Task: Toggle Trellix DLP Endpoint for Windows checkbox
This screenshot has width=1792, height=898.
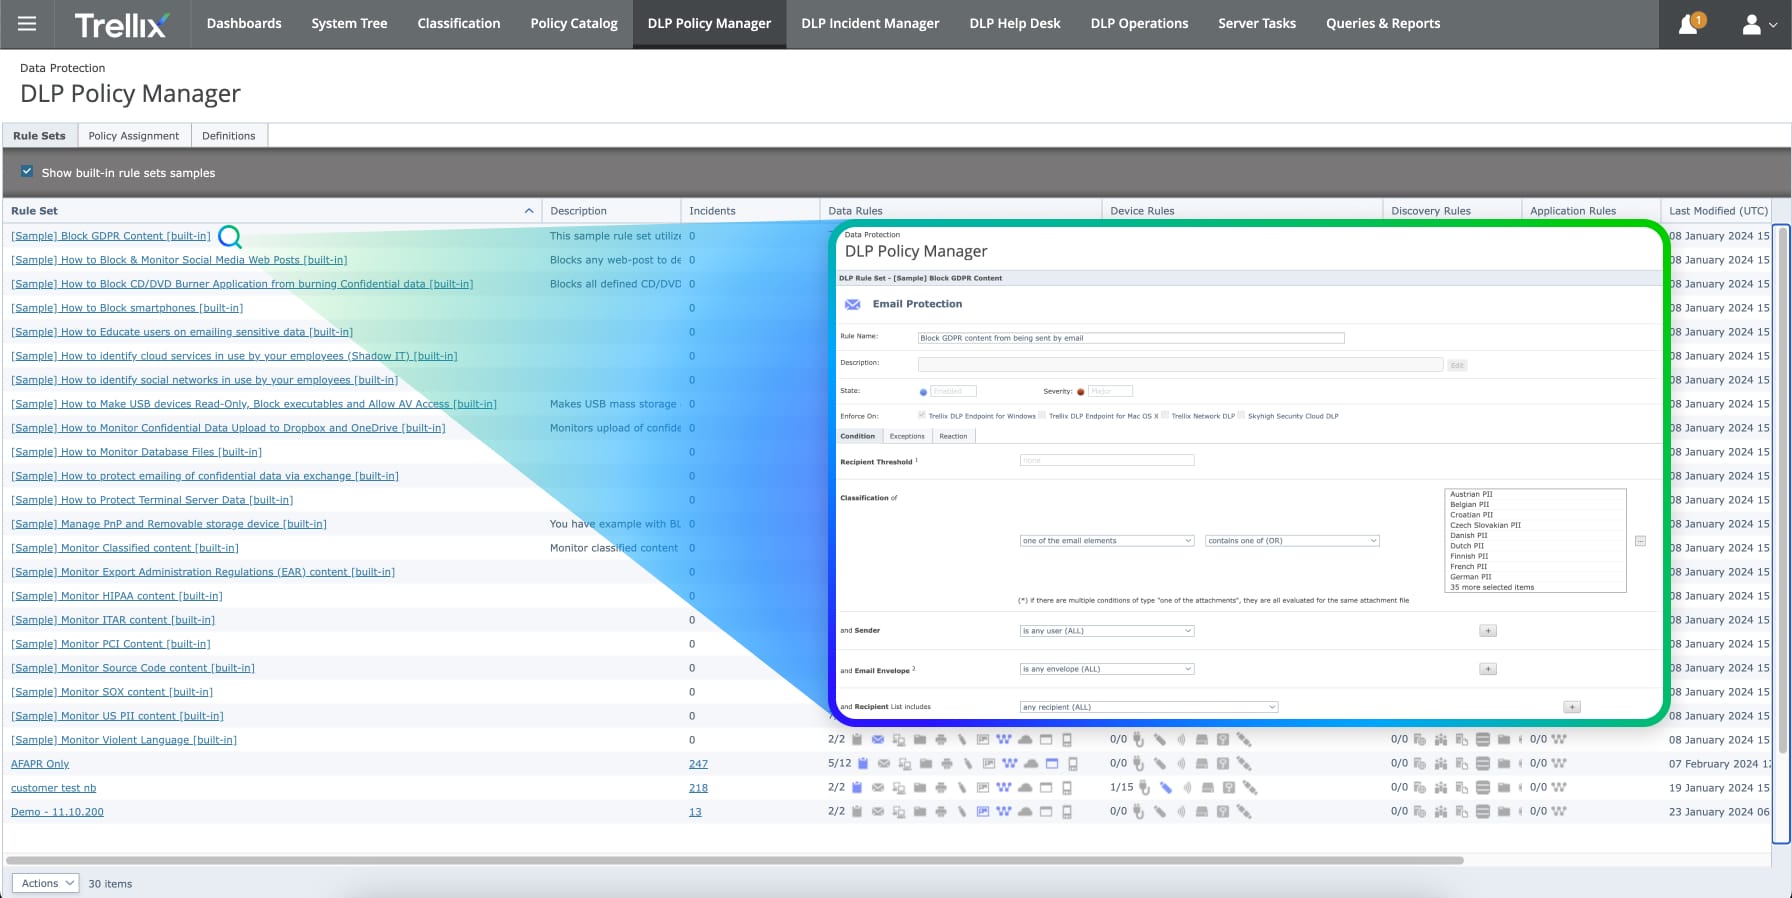Action: 922,415
